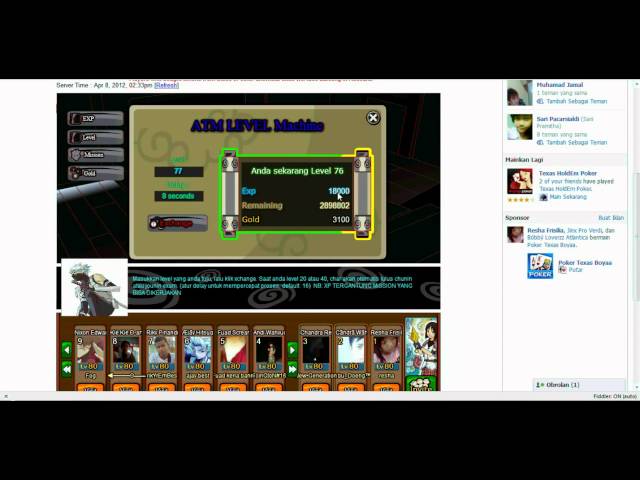Click the page vertical scrollbar
The width and height of the screenshot is (640, 480).
[636, 235]
